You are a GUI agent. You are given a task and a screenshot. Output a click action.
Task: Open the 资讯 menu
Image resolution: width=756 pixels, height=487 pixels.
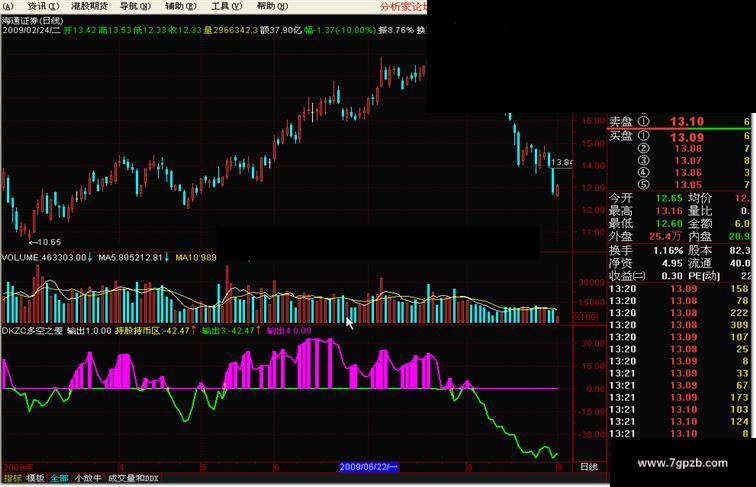(x=43, y=6)
